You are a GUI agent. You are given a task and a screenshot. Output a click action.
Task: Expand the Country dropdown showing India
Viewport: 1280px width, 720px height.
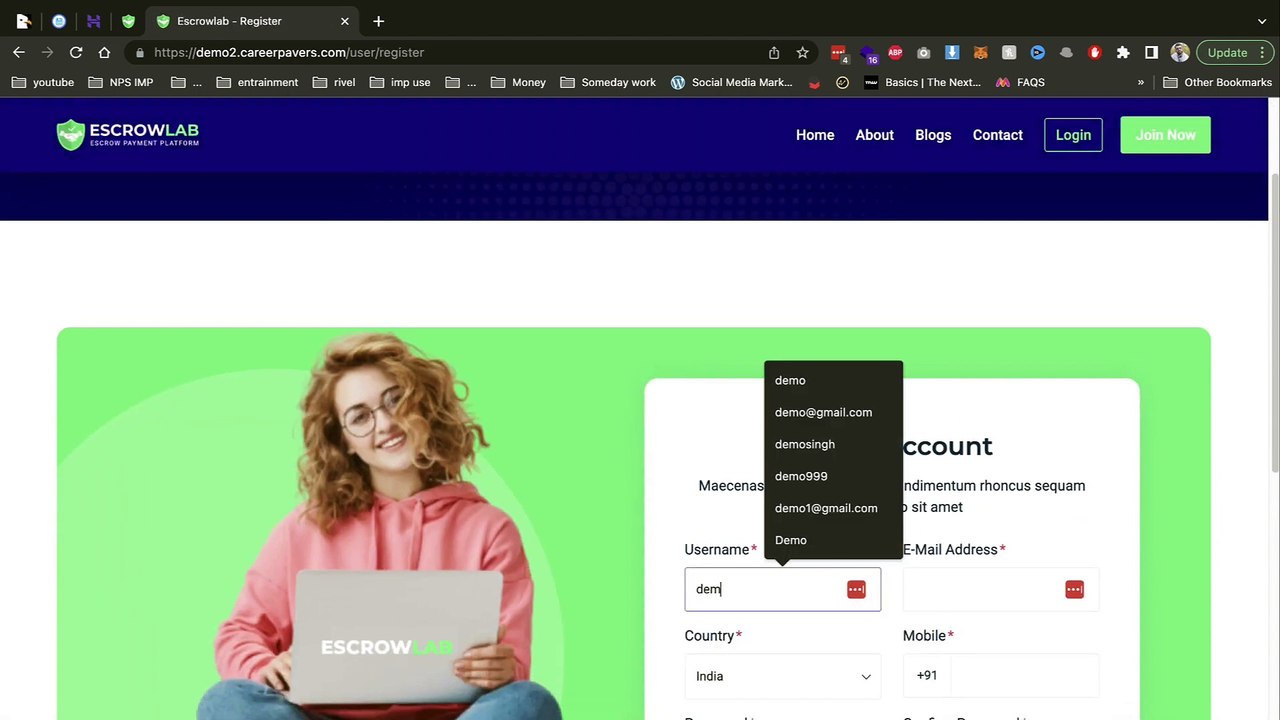pos(782,676)
